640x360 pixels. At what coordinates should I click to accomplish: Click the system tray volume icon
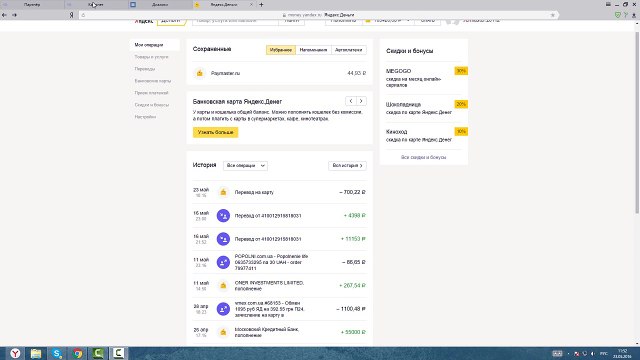coord(593,353)
